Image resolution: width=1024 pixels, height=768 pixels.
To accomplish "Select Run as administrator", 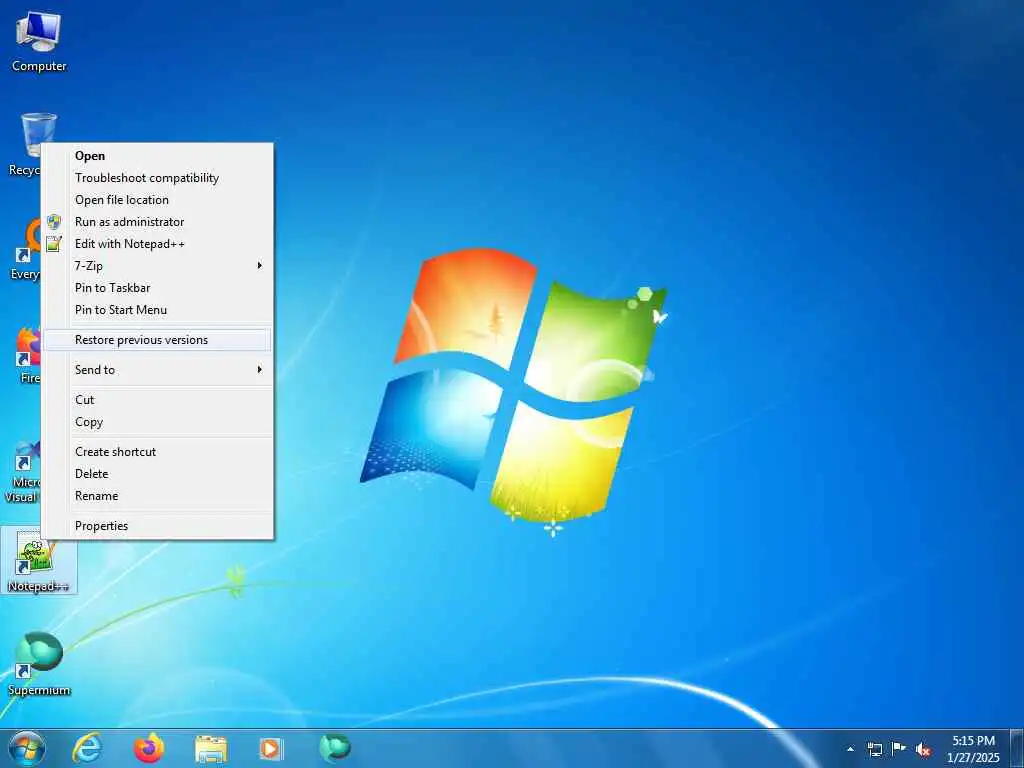I will click(157, 222).
